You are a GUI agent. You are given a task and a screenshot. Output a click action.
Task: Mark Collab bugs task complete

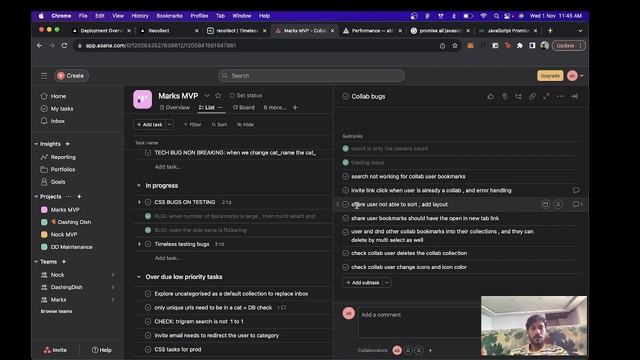point(345,97)
